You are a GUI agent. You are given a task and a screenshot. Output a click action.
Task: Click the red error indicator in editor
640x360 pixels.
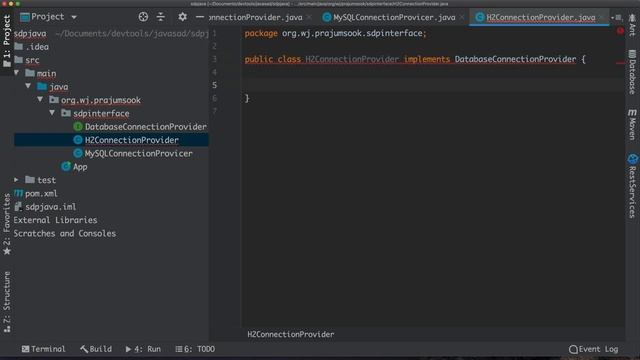(x=620, y=31)
